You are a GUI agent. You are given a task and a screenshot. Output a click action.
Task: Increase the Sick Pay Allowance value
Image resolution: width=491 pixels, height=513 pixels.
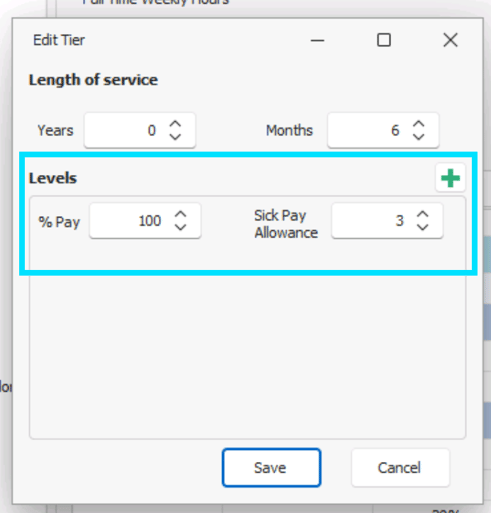pos(423,215)
